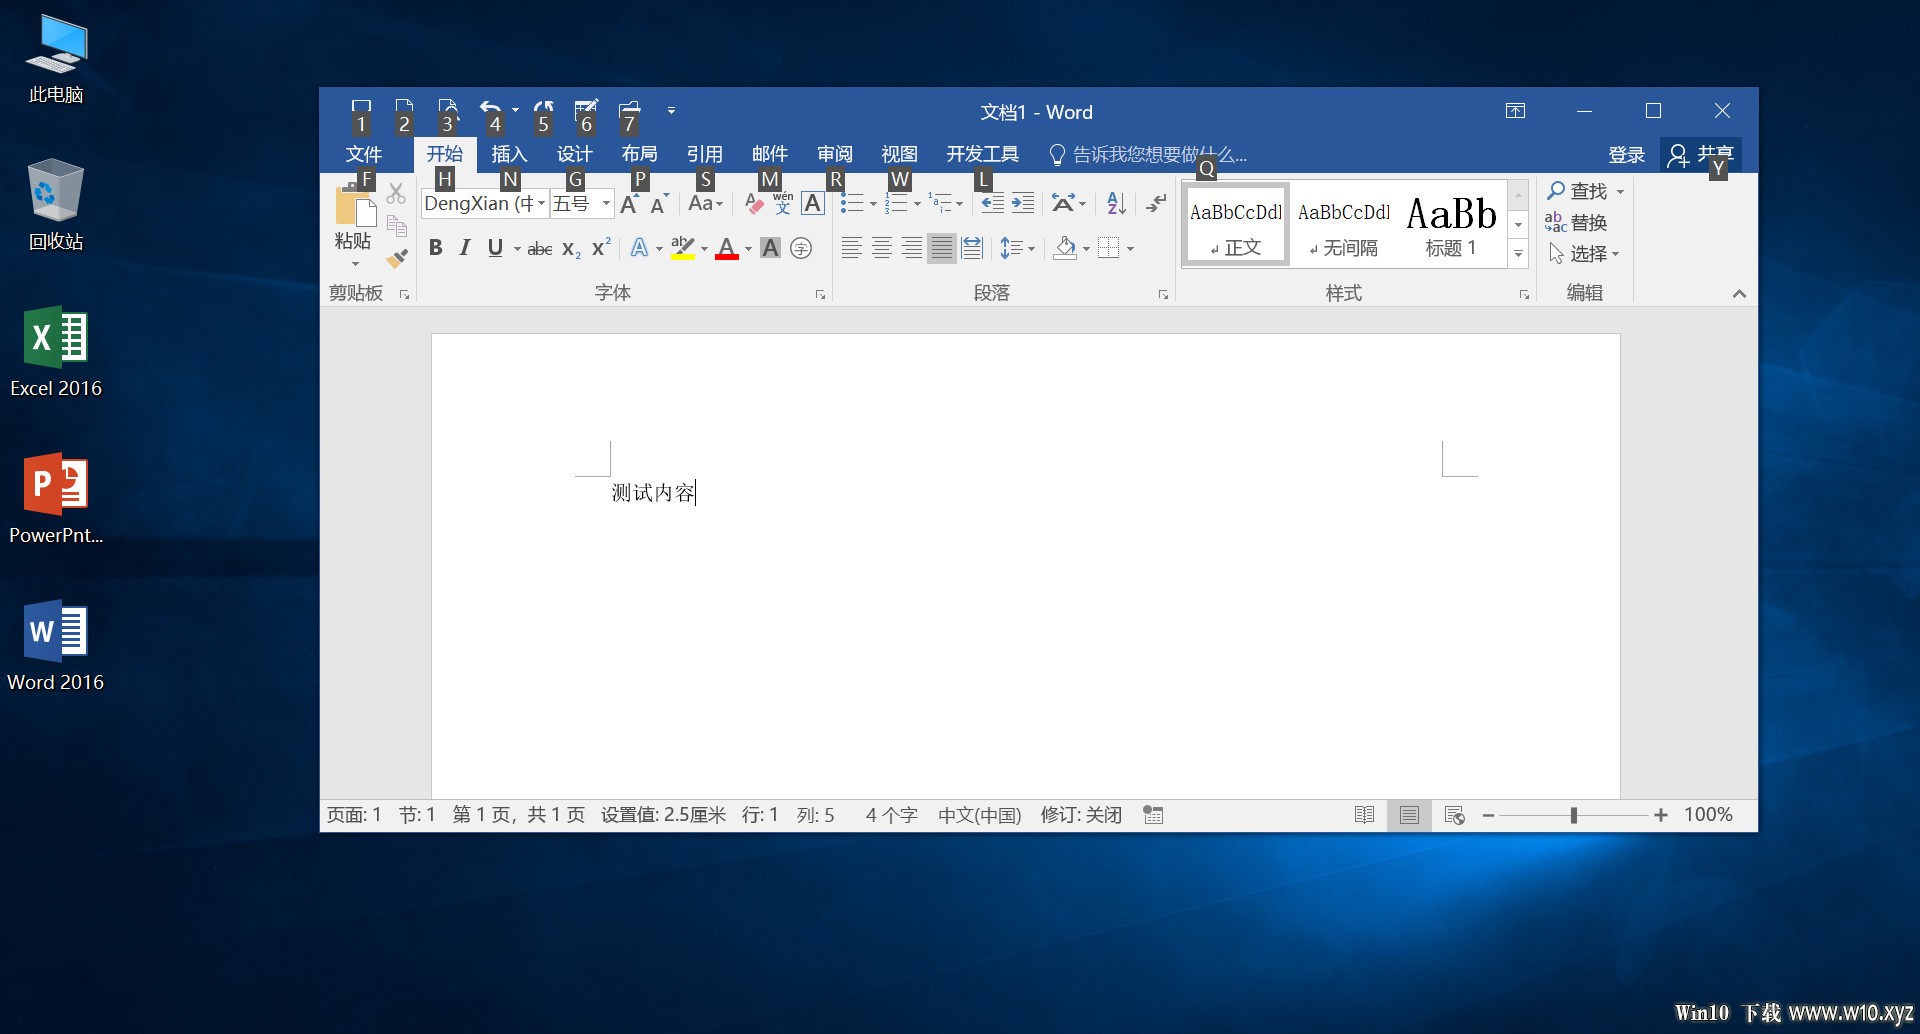Viewport: 1920px width, 1034px height.
Task: Toggle Bold formatting
Action: 435,248
